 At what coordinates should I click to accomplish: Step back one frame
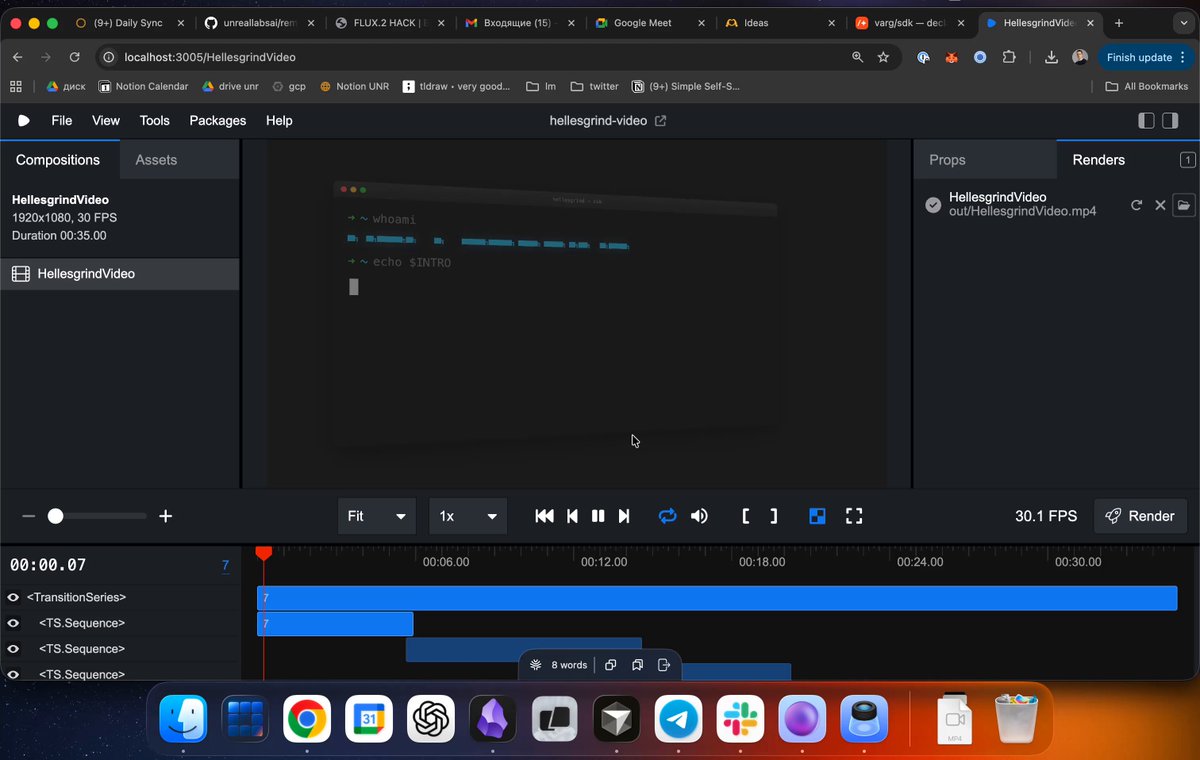pyautogui.click(x=572, y=516)
